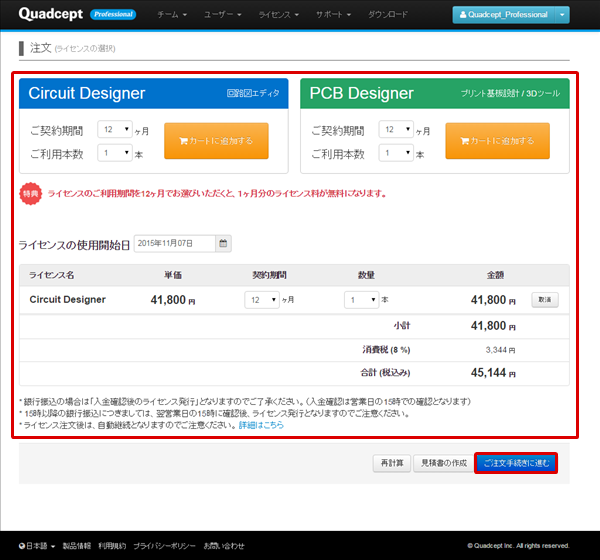This screenshot has width=600, height=560.
Task: Click the 特典 red badge icon
Action: pyautogui.click(x=31, y=194)
